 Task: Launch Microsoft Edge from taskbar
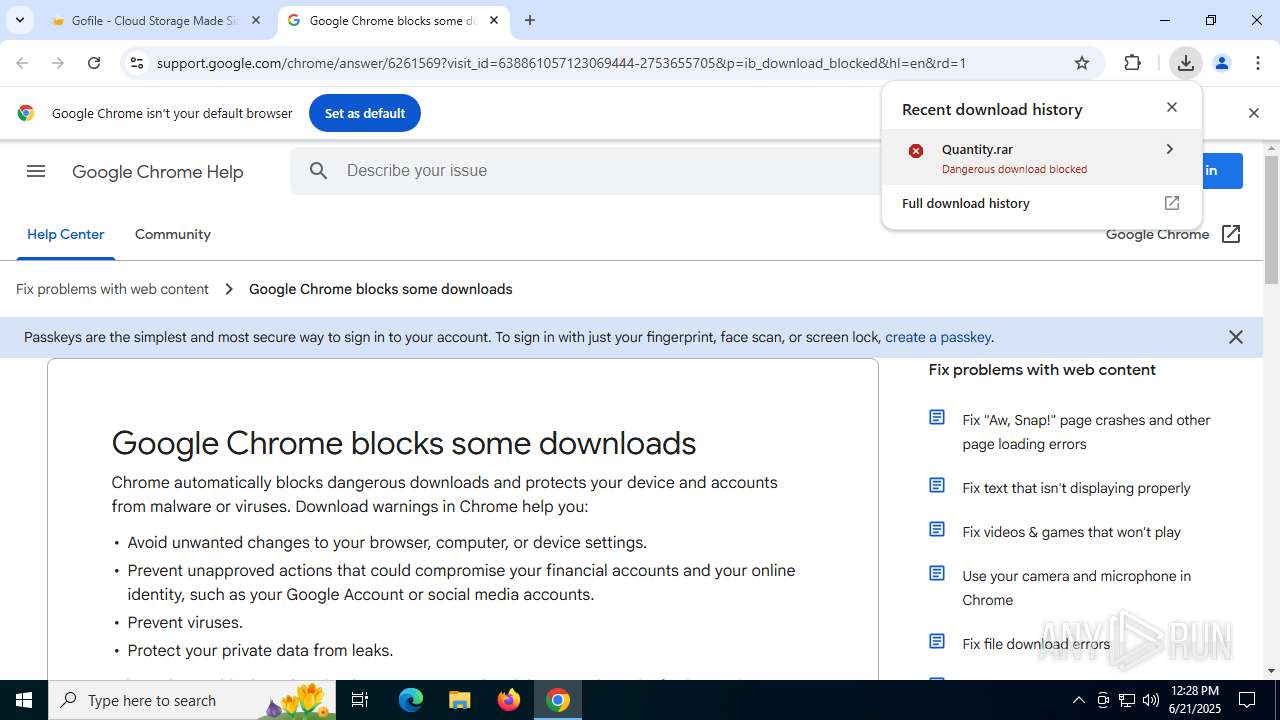[x=411, y=700]
